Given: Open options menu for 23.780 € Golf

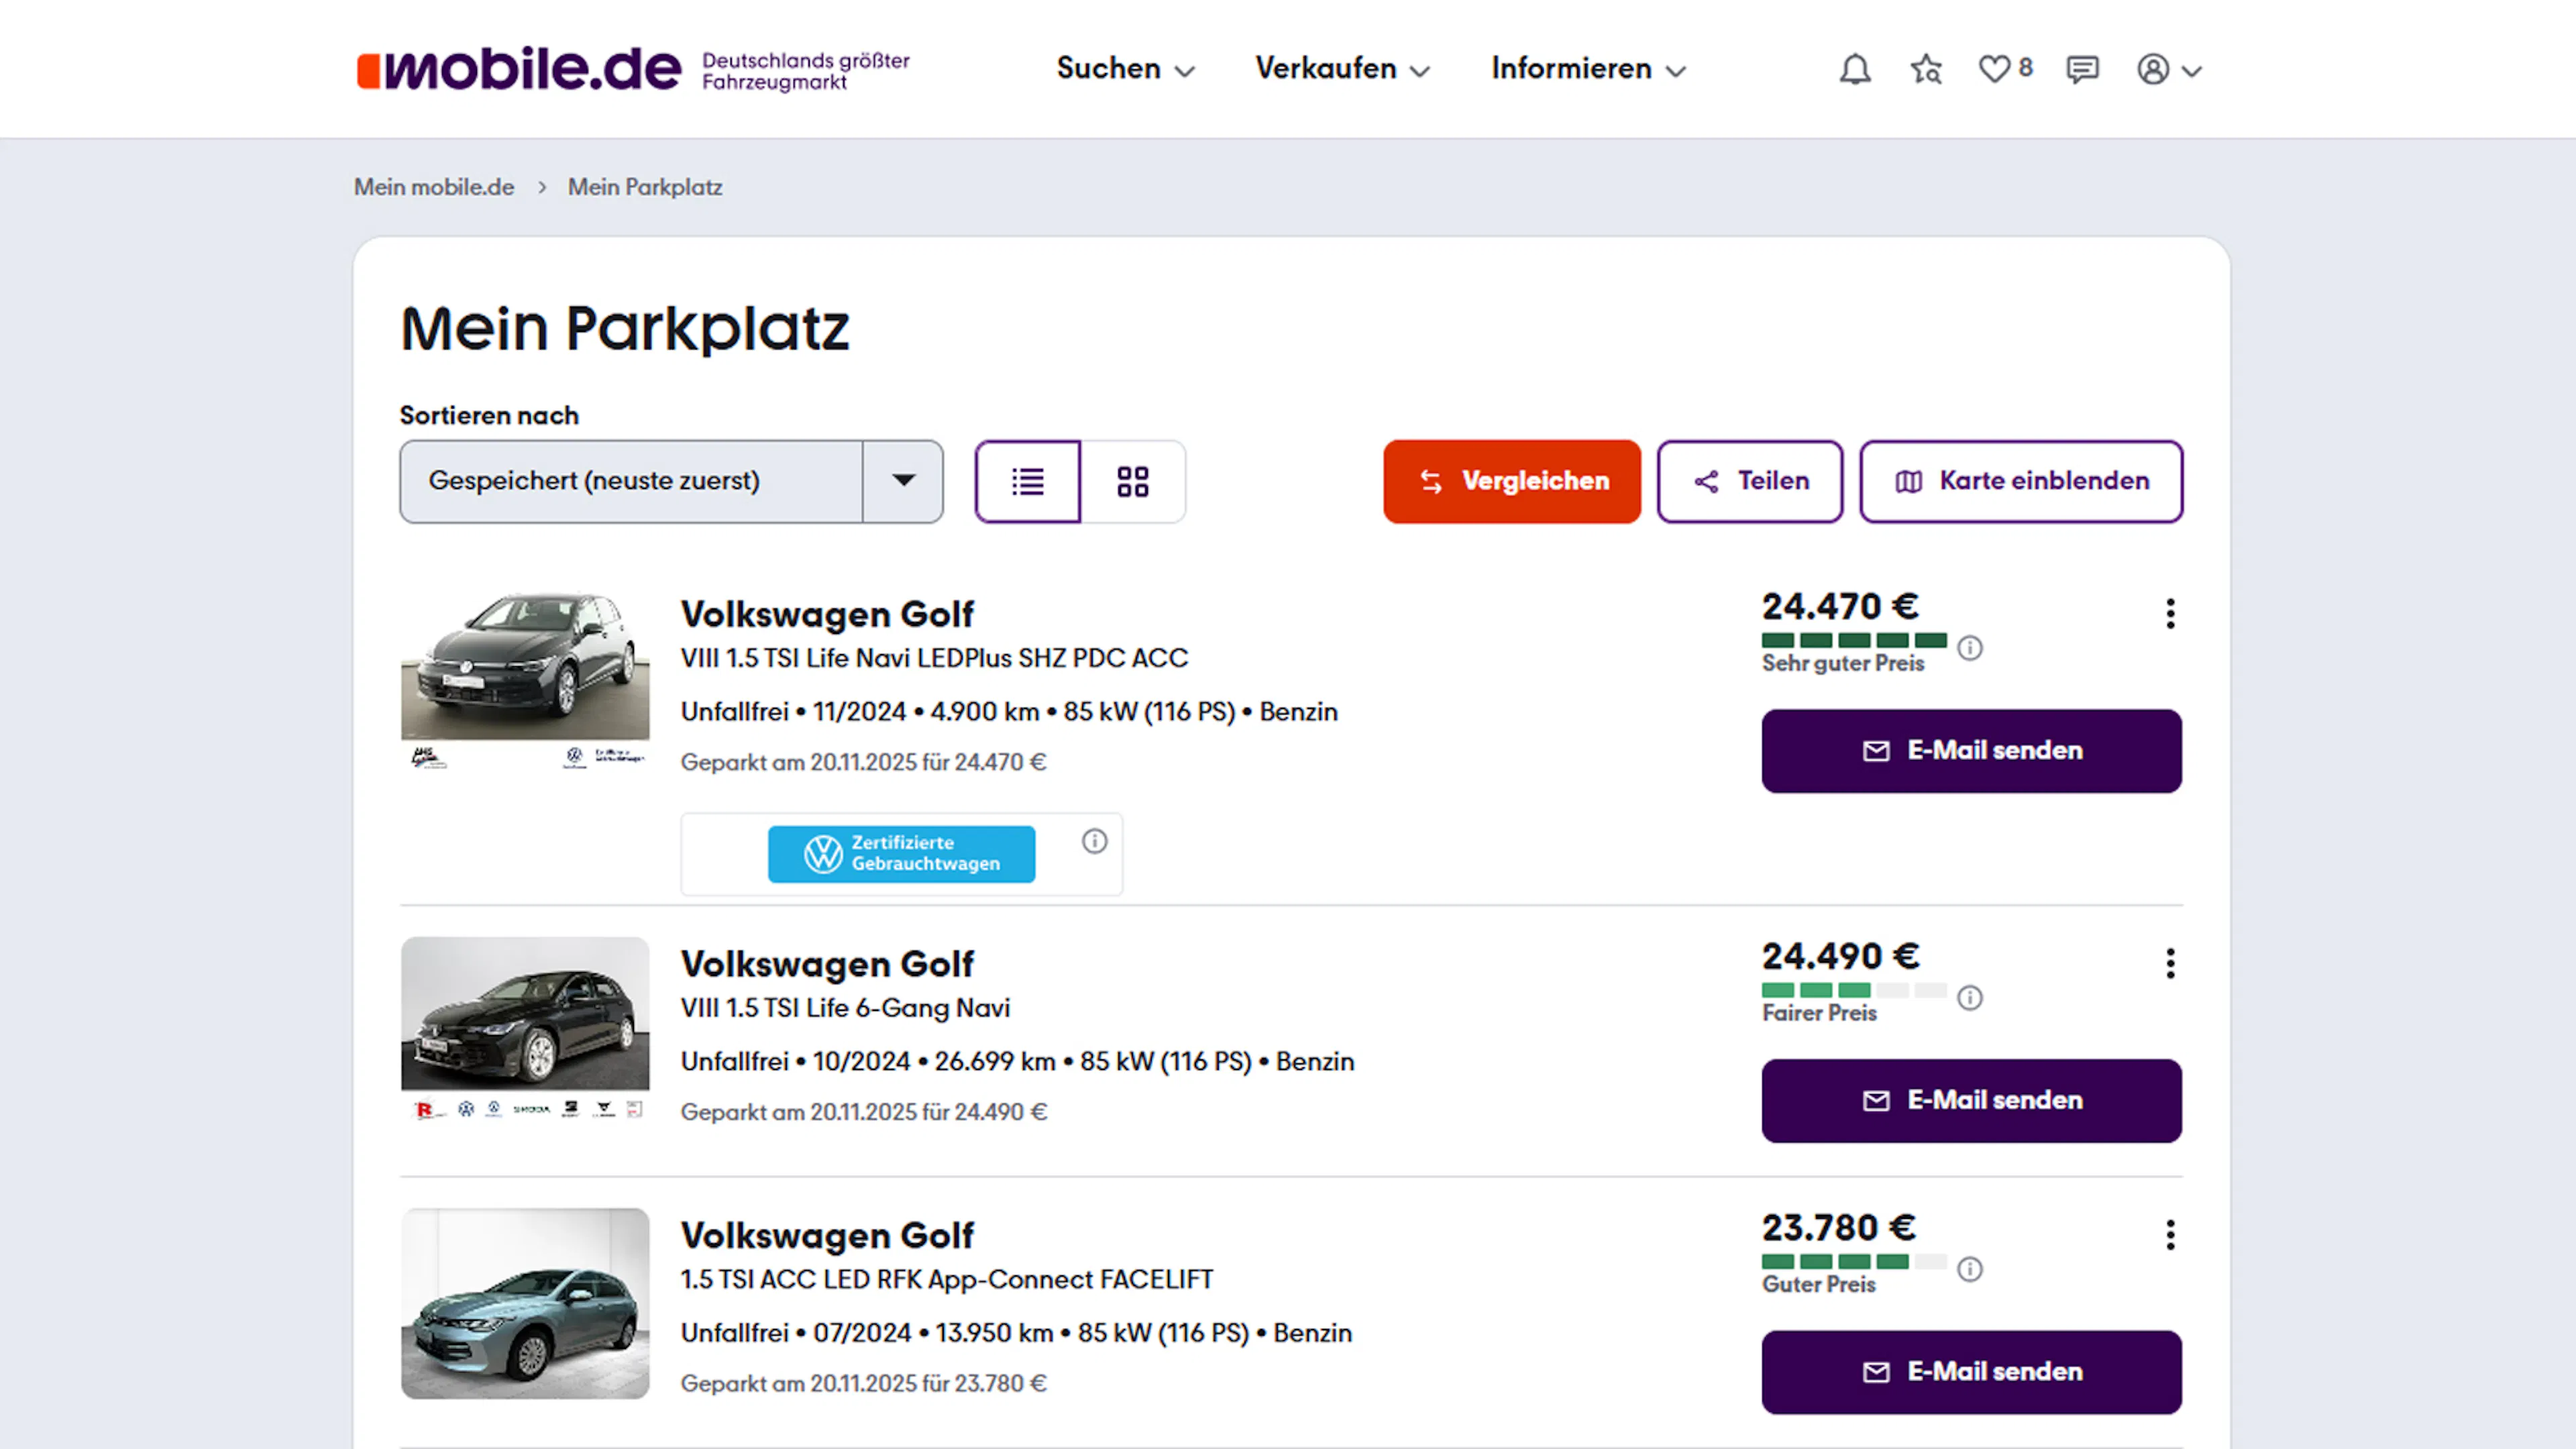Looking at the screenshot, I should tap(2170, 1234).
